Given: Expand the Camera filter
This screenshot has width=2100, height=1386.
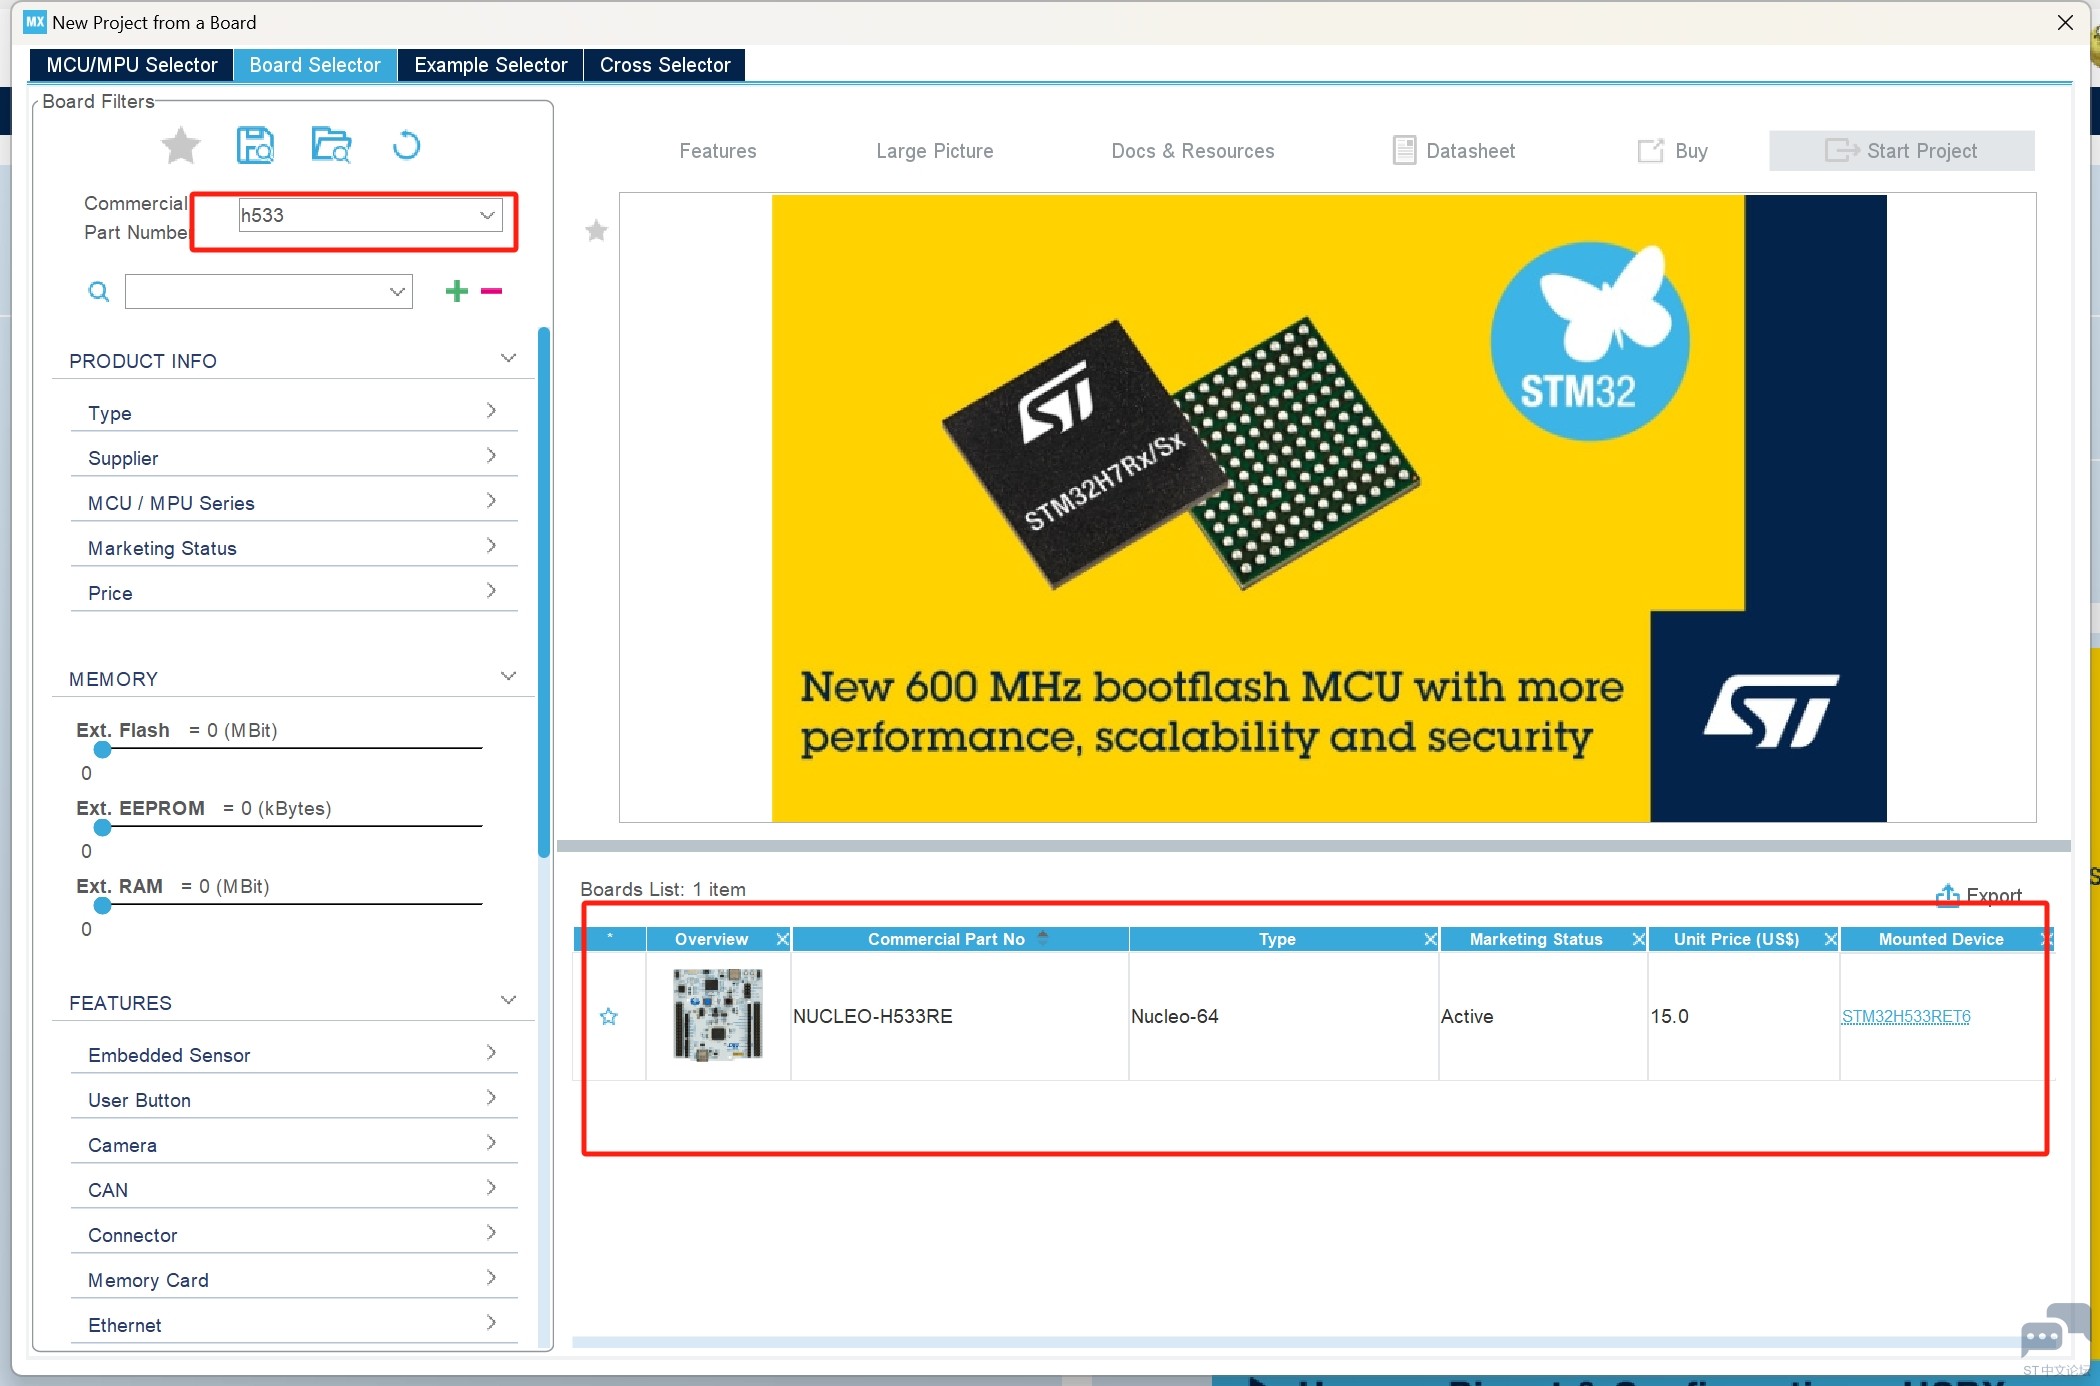Looking at the screenshot, I should click(294, 1145).
